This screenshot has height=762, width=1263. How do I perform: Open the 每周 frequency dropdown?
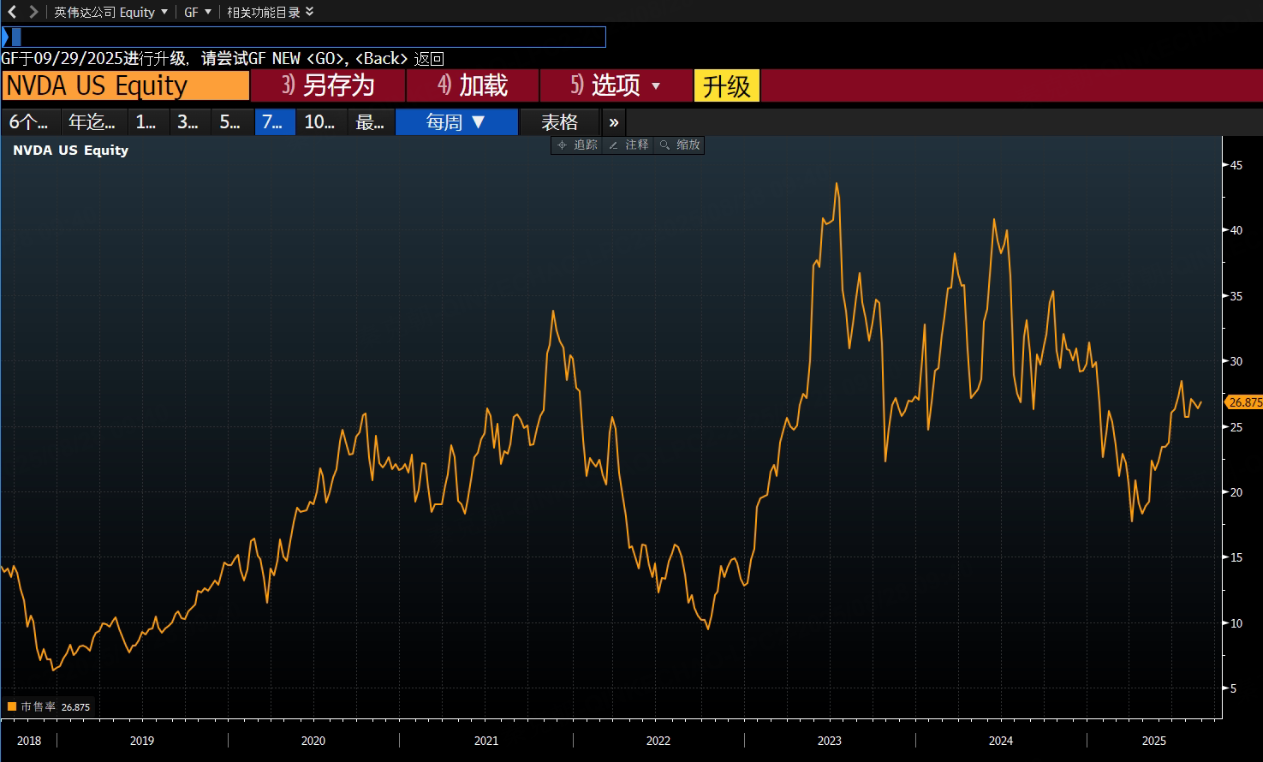[457, 122]
